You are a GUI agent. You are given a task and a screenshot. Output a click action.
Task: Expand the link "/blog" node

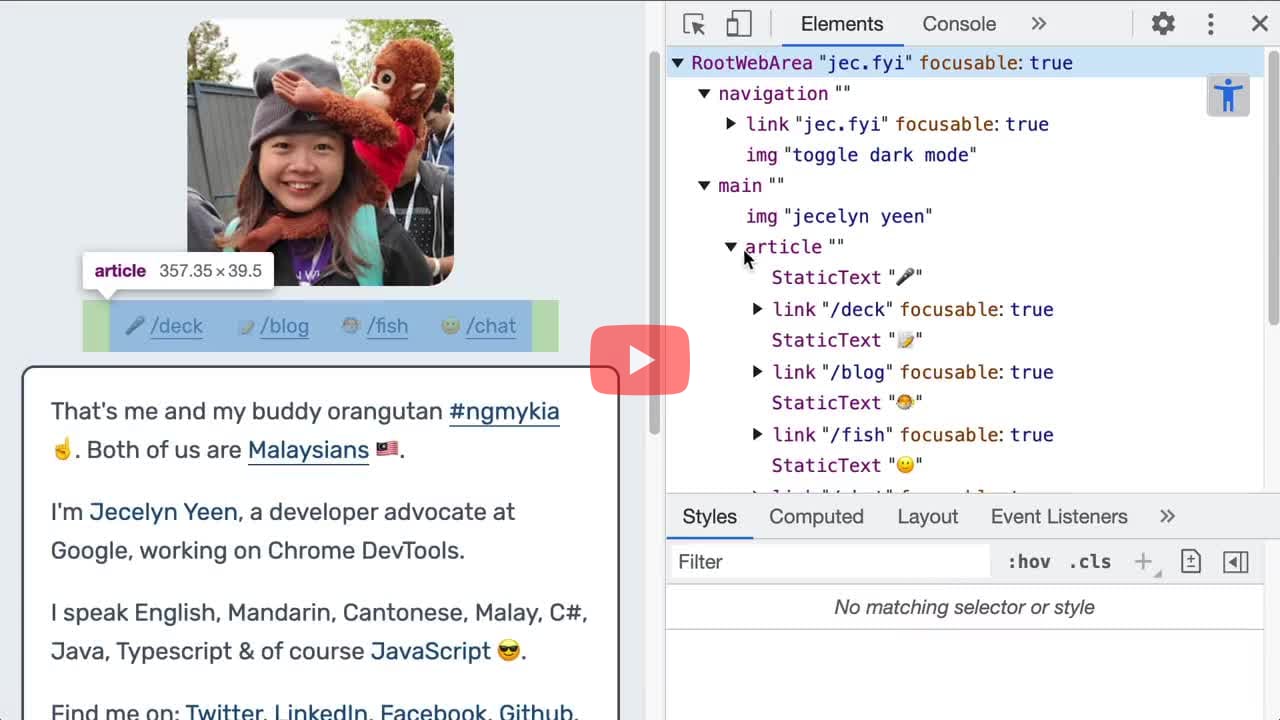[758, 372]
